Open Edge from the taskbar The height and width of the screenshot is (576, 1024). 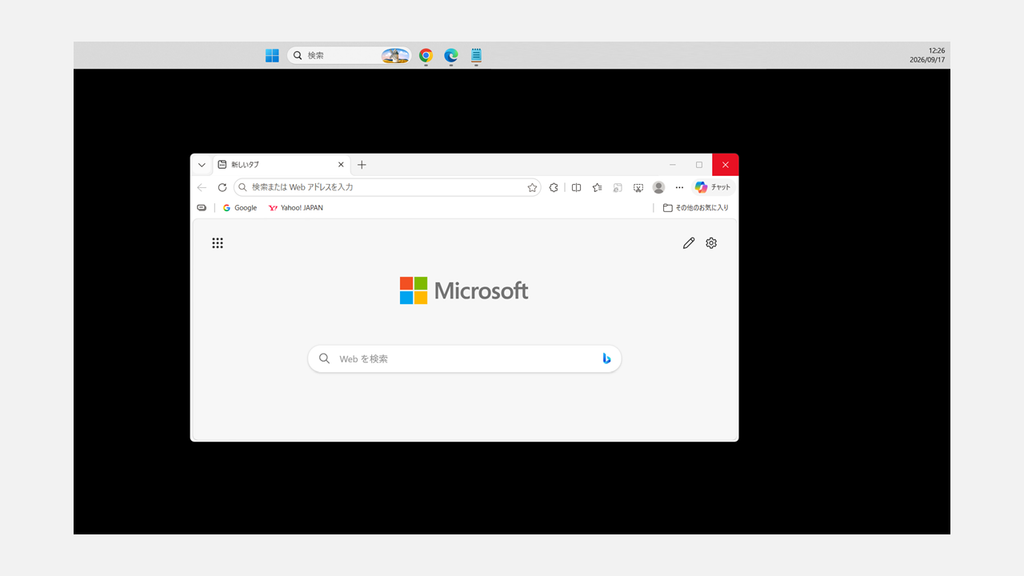click(451, 56)
